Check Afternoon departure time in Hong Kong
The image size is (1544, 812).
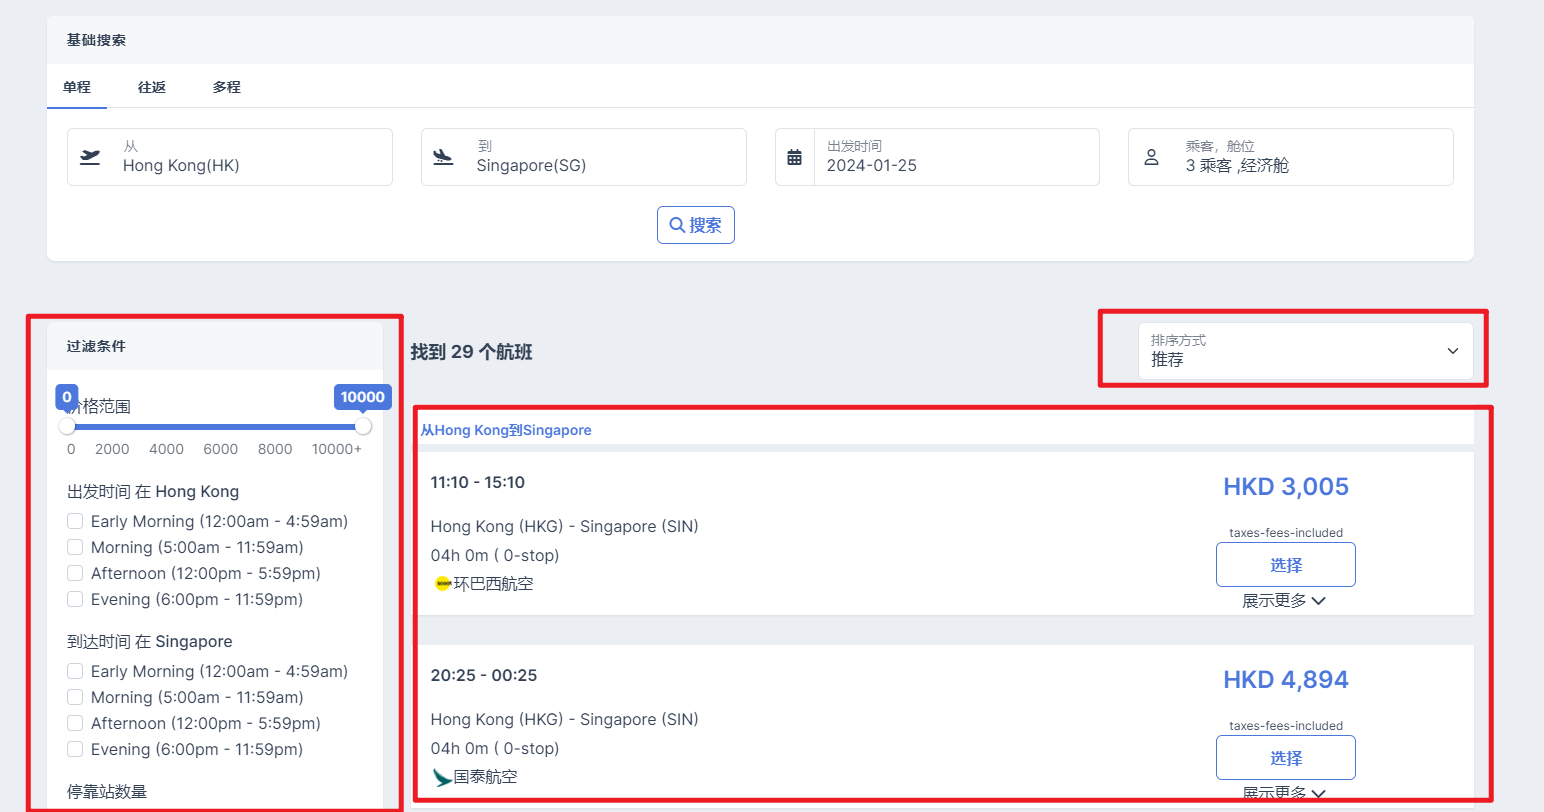pyautogui.click(x=75, y=573)
